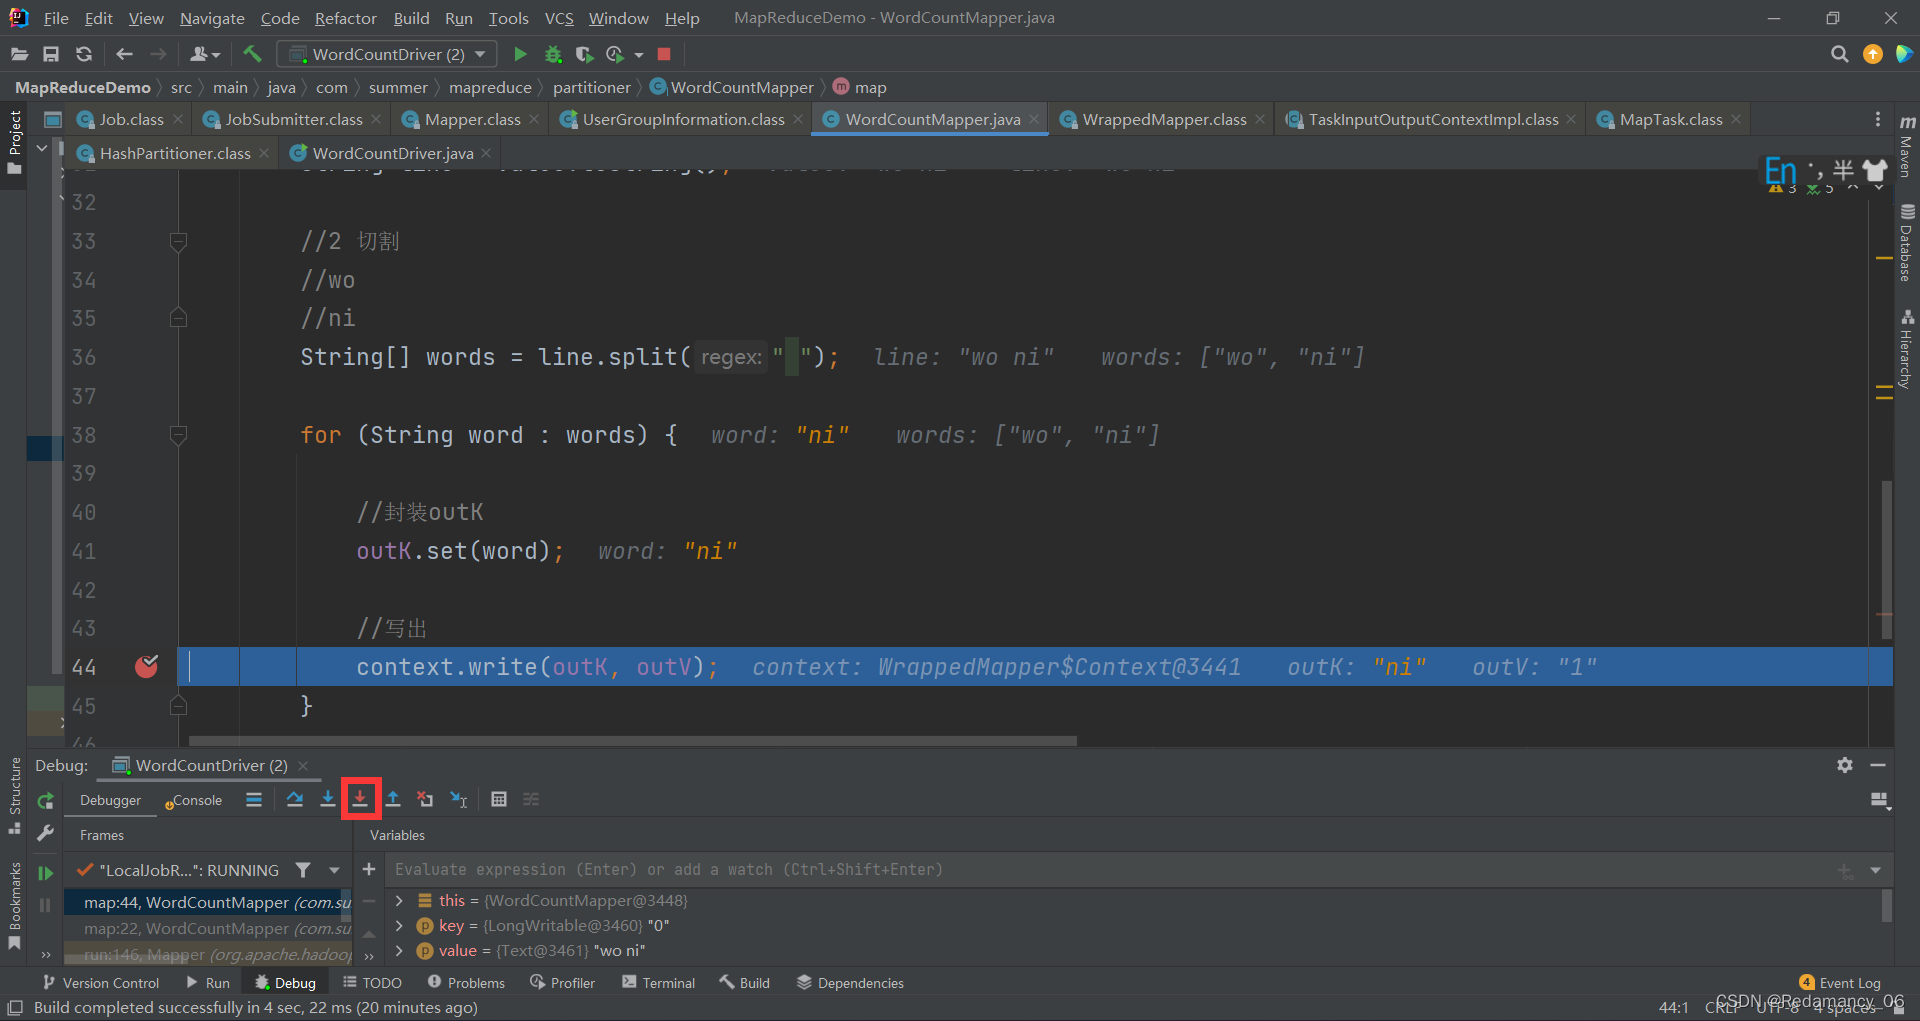The height and width of the screenshot is (1021, 1920).
Task: Click the Reload from disk icon
Action: [84, 54]
